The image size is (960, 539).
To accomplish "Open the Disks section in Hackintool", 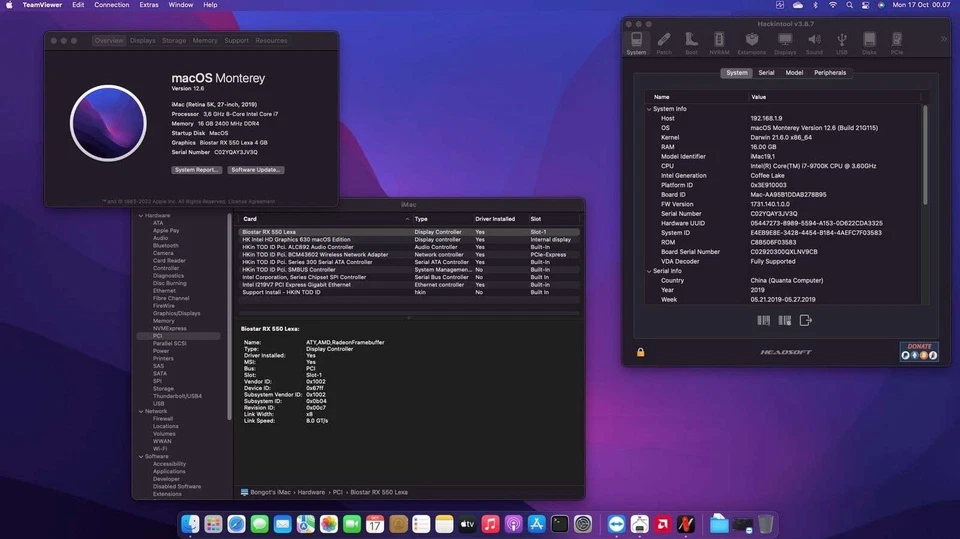I will click(x=869, y=43).
